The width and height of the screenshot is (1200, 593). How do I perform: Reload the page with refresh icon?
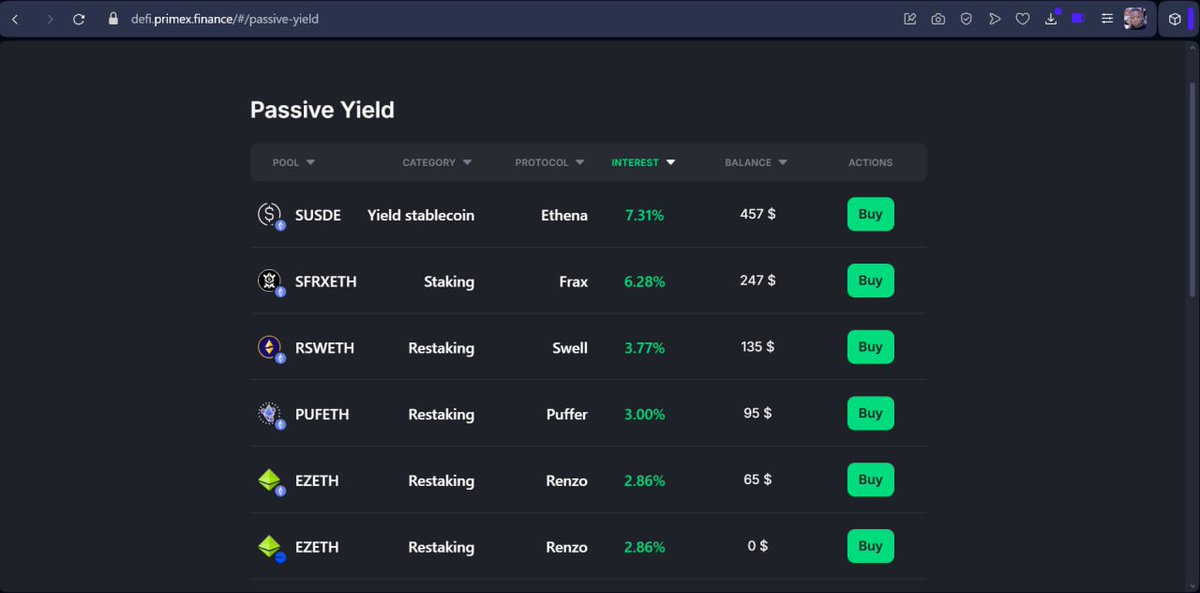(79, 19)
